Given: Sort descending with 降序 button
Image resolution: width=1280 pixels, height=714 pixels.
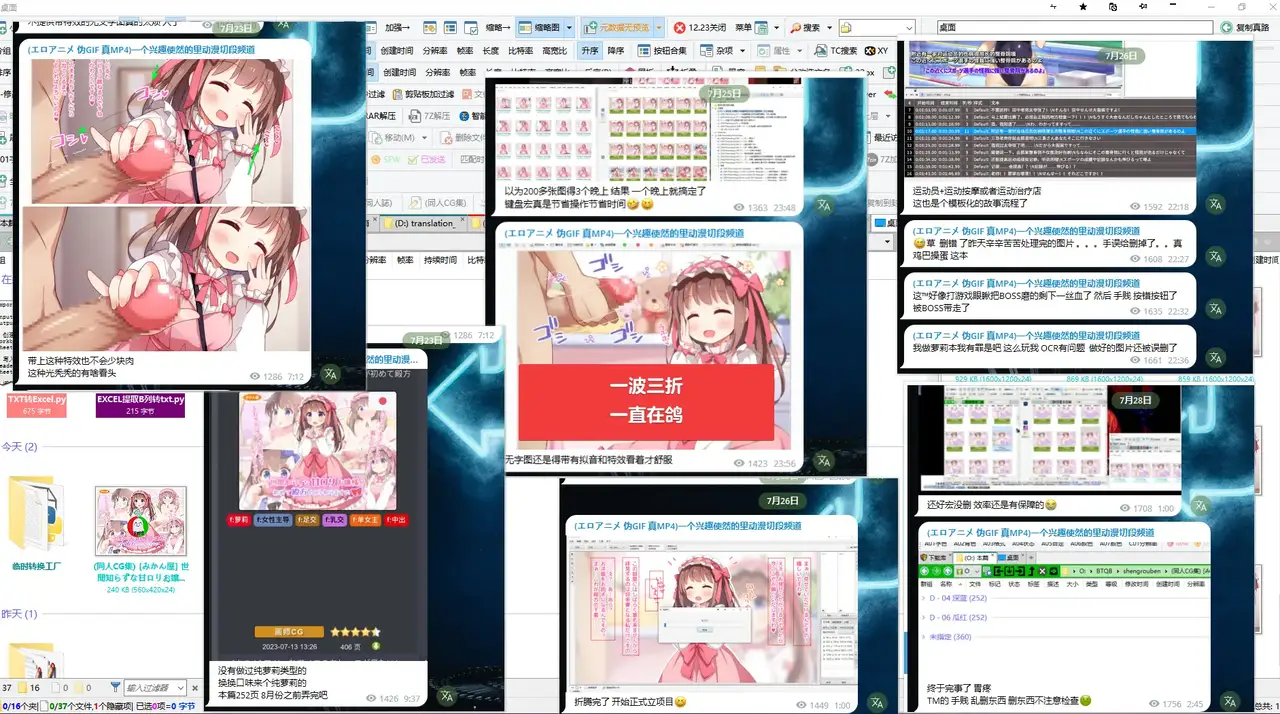Looking at the screenshot, I should click(x=616, y=51).
